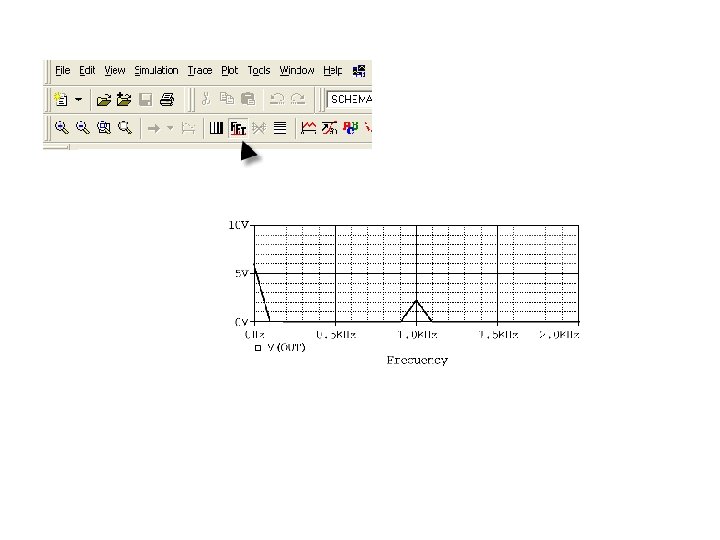Click the 0Hz x-axis label

point(255,335)
